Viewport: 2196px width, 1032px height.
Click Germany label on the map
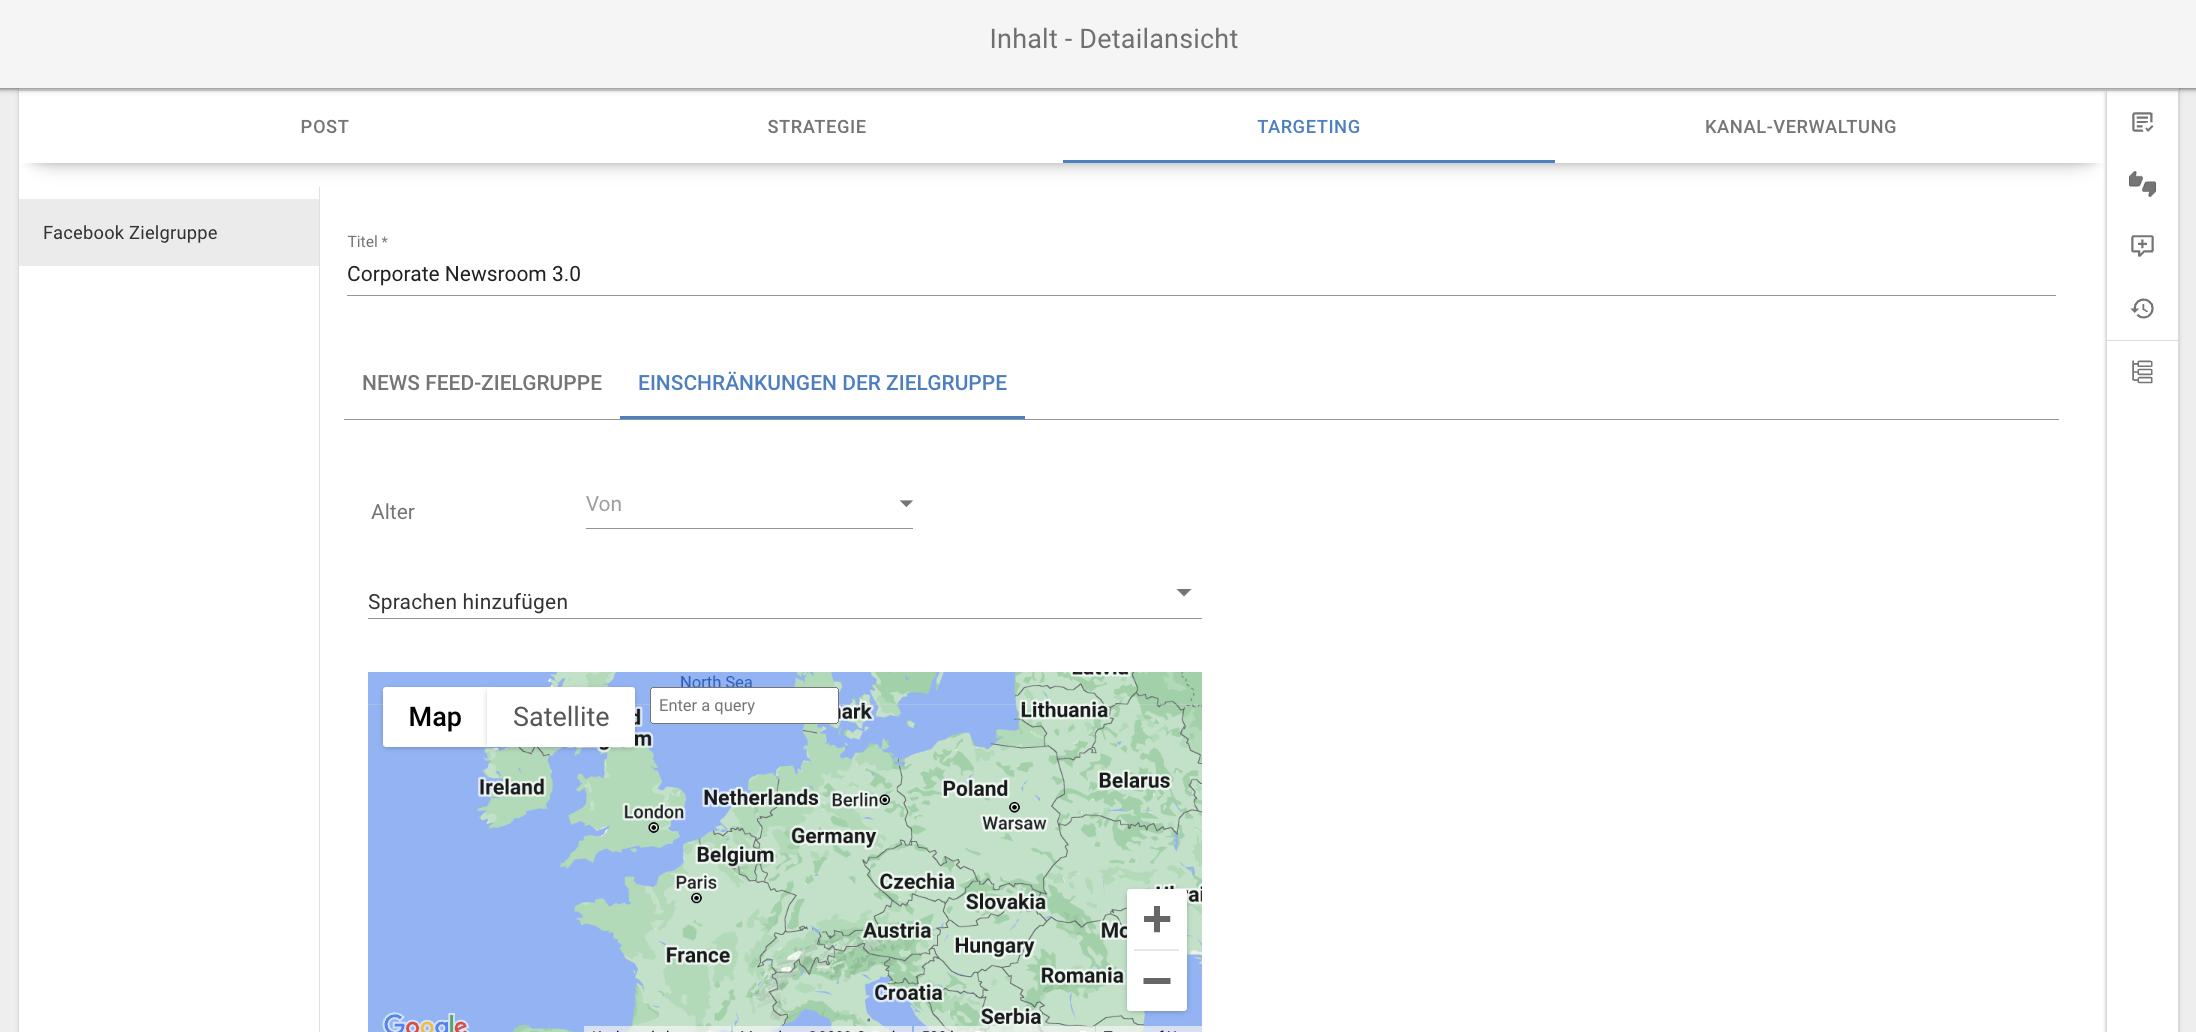pyautogui.click(x=833, y=836)
